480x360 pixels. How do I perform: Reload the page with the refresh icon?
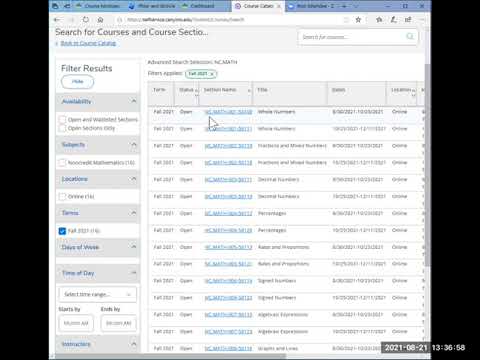pyautogui.click(x=86, y=20)
